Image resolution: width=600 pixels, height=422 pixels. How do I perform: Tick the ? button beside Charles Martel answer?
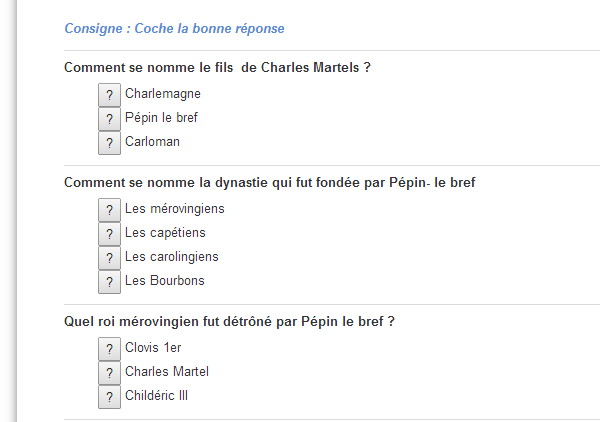pyautogui.click(x=109, y=373)
